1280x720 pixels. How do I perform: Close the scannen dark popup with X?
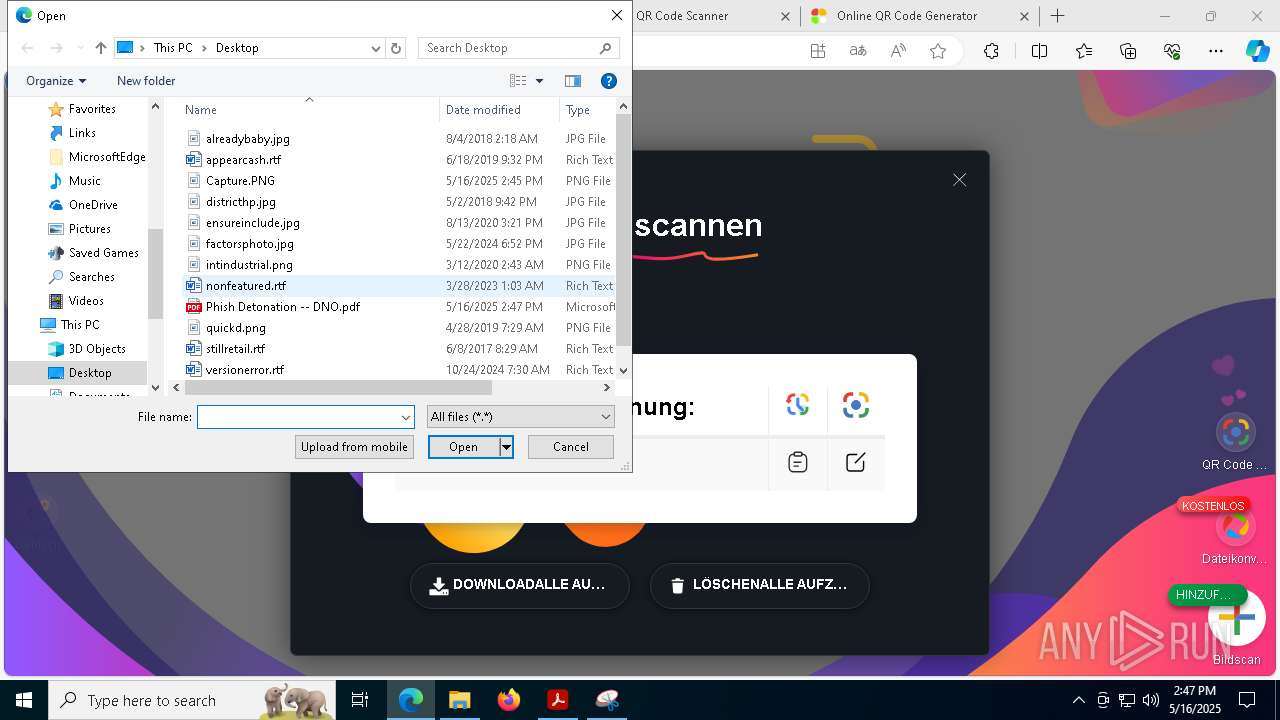point(960,180)
